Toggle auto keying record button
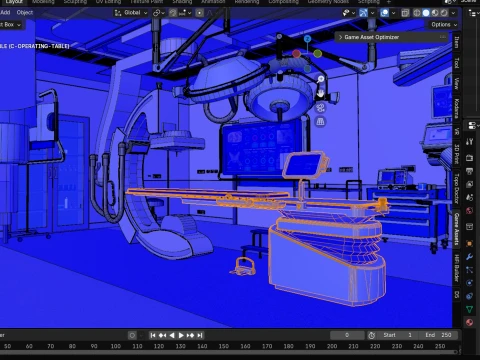 [x=132, y=335]
